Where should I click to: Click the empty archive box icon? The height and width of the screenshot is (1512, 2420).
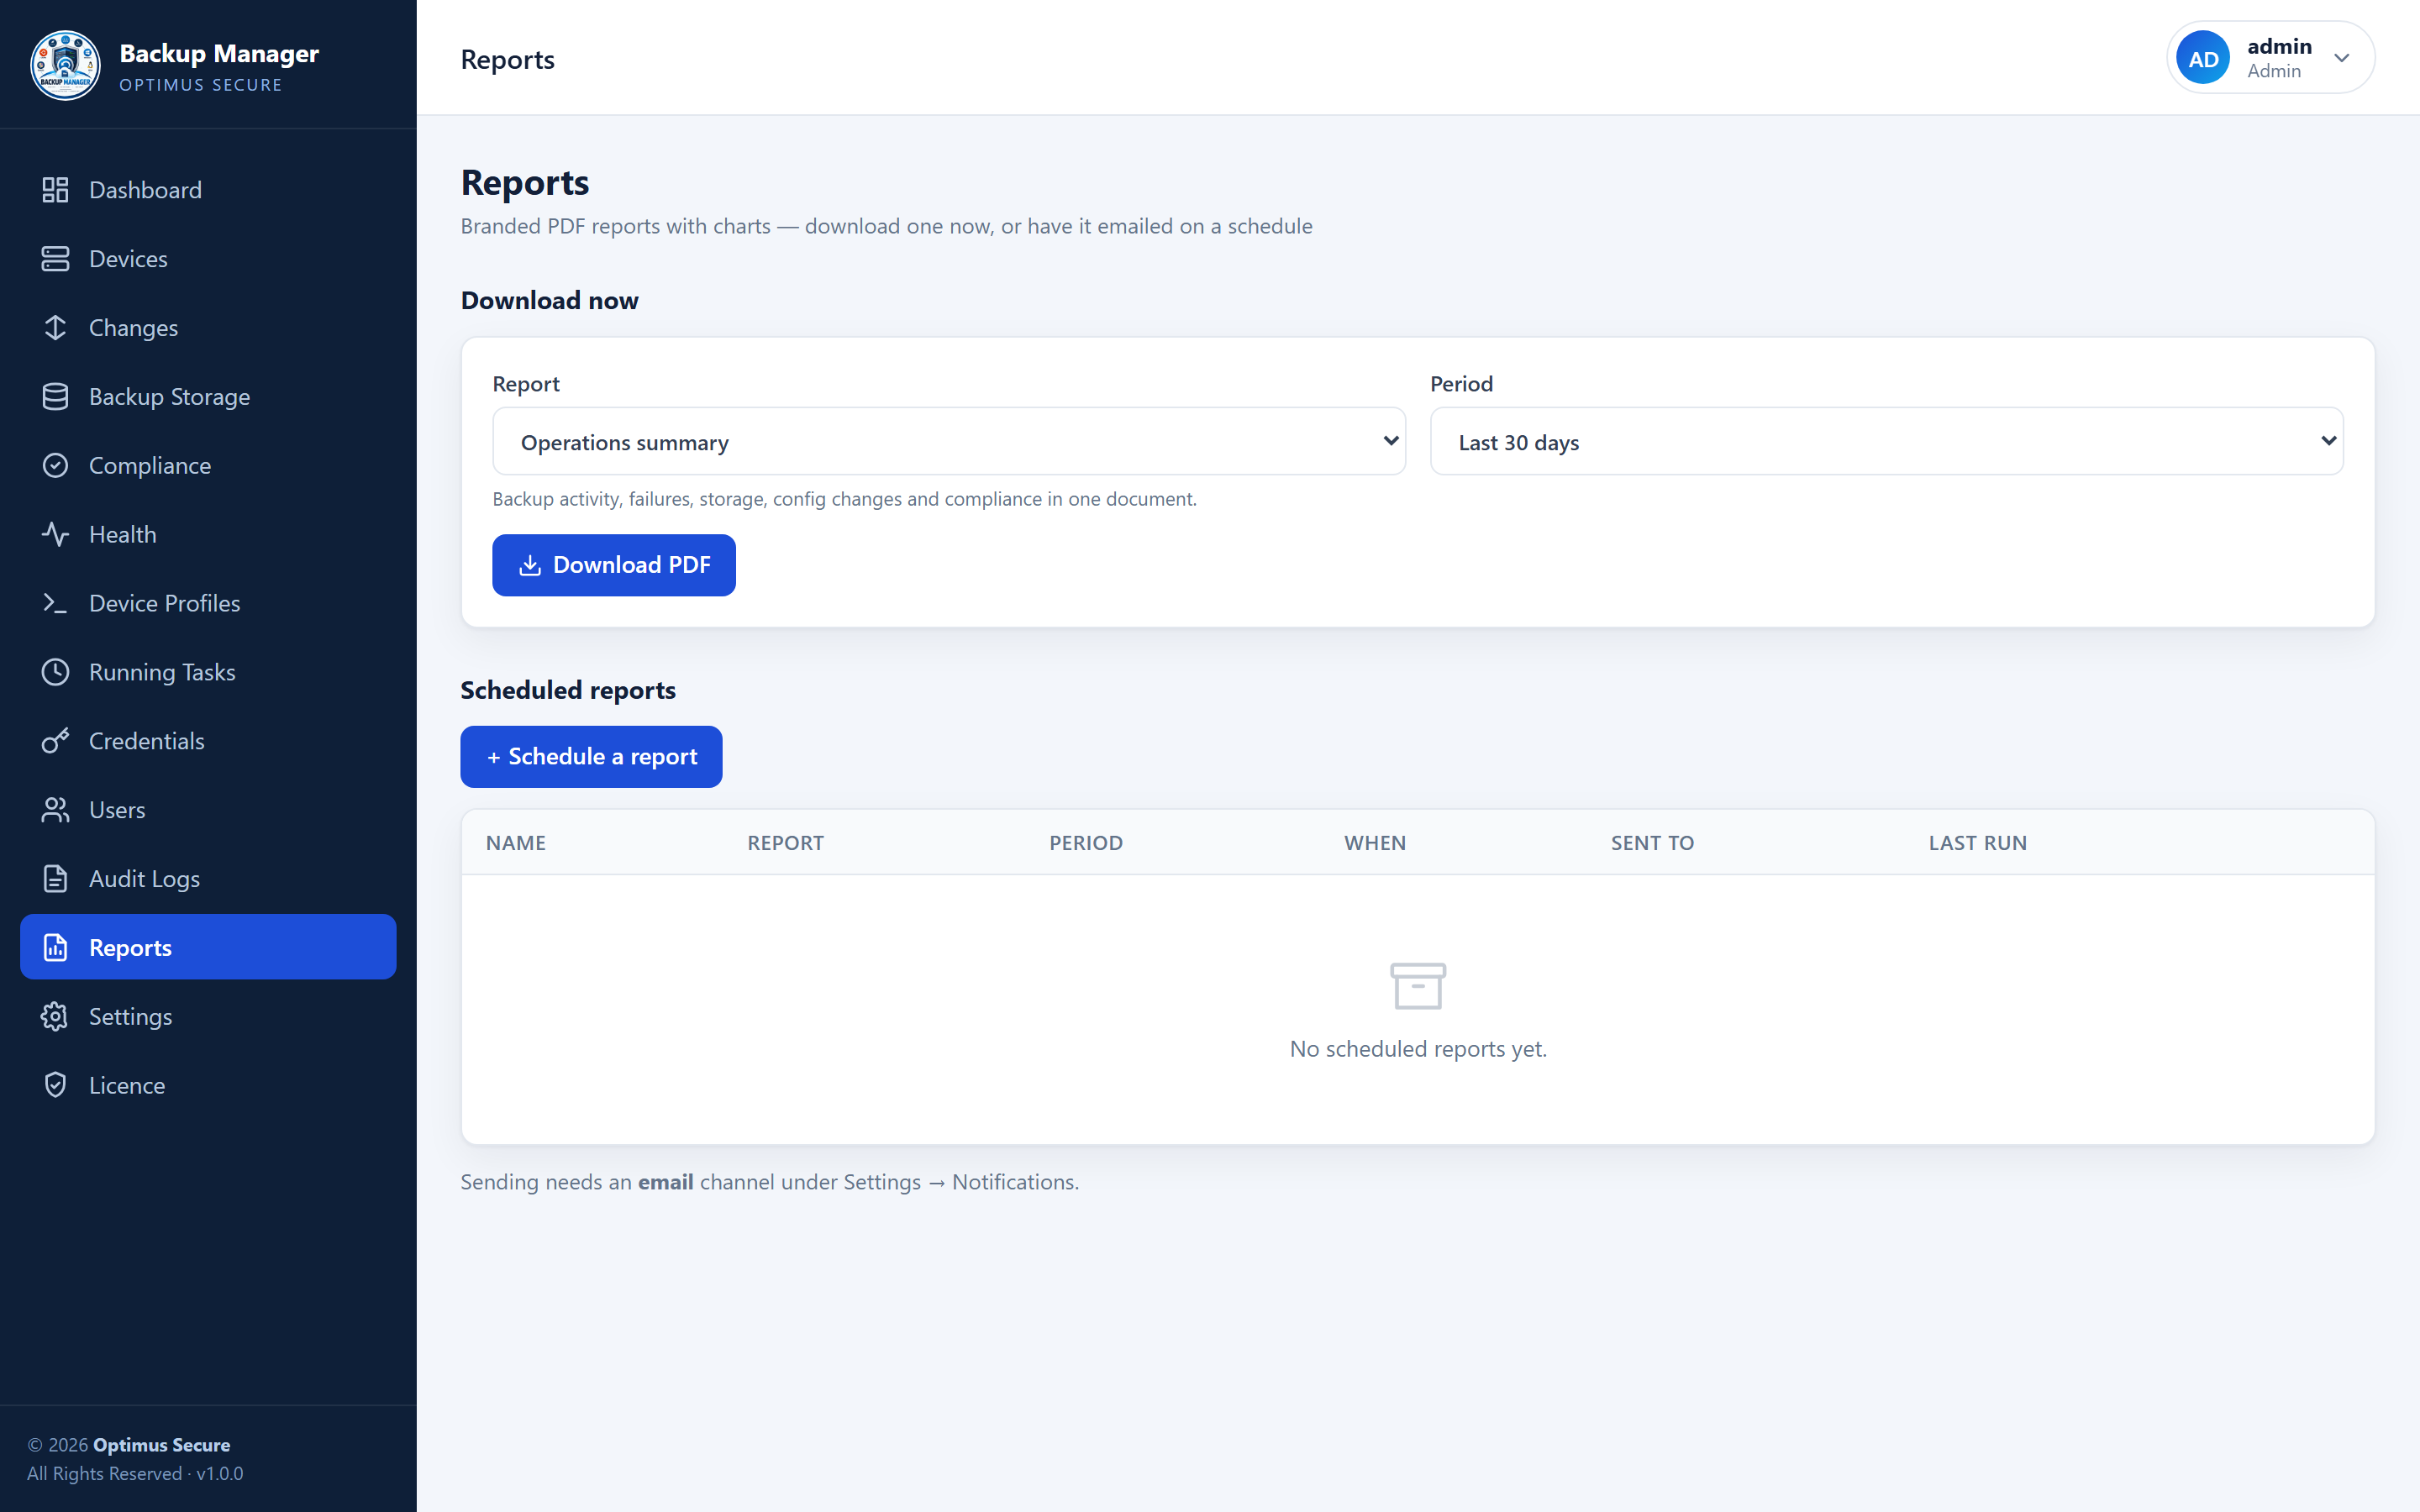point(1418,986)
